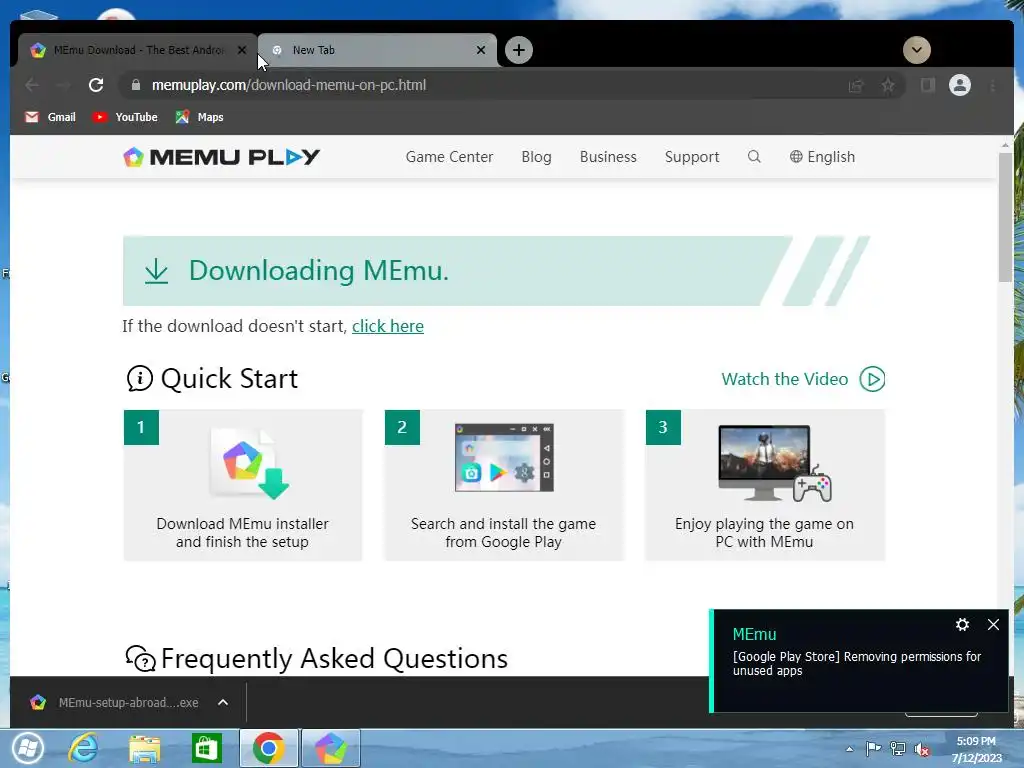The width and height of the screenshot is (1024, 768).
Task: Click the network tray icon
Action: 898,749
